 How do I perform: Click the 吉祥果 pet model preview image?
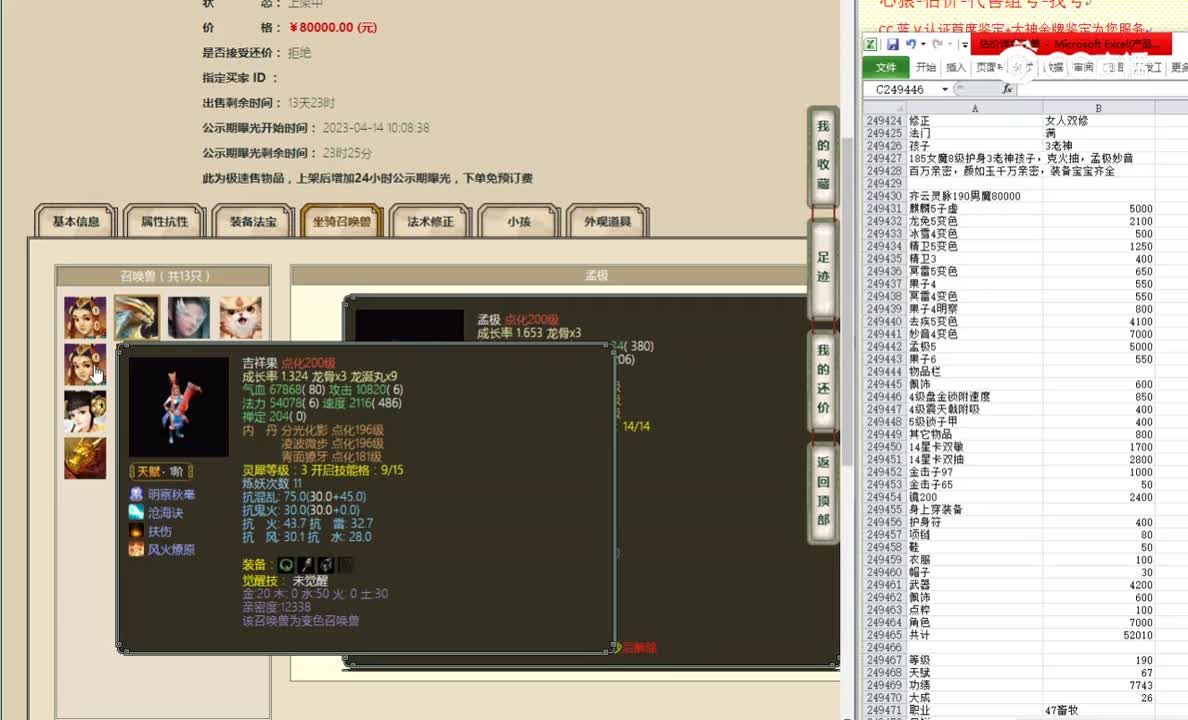click(179, 407)
